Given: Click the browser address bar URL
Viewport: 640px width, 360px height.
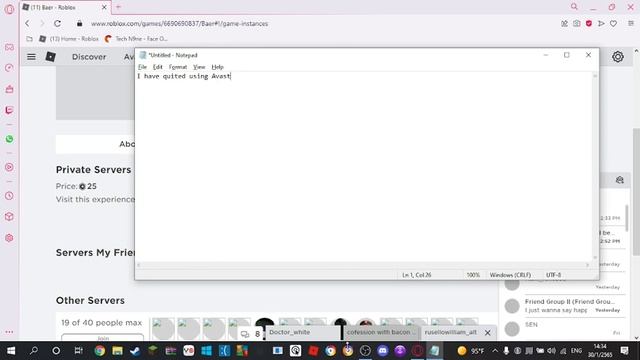Looking at the screenshot, I should (180, 24).
